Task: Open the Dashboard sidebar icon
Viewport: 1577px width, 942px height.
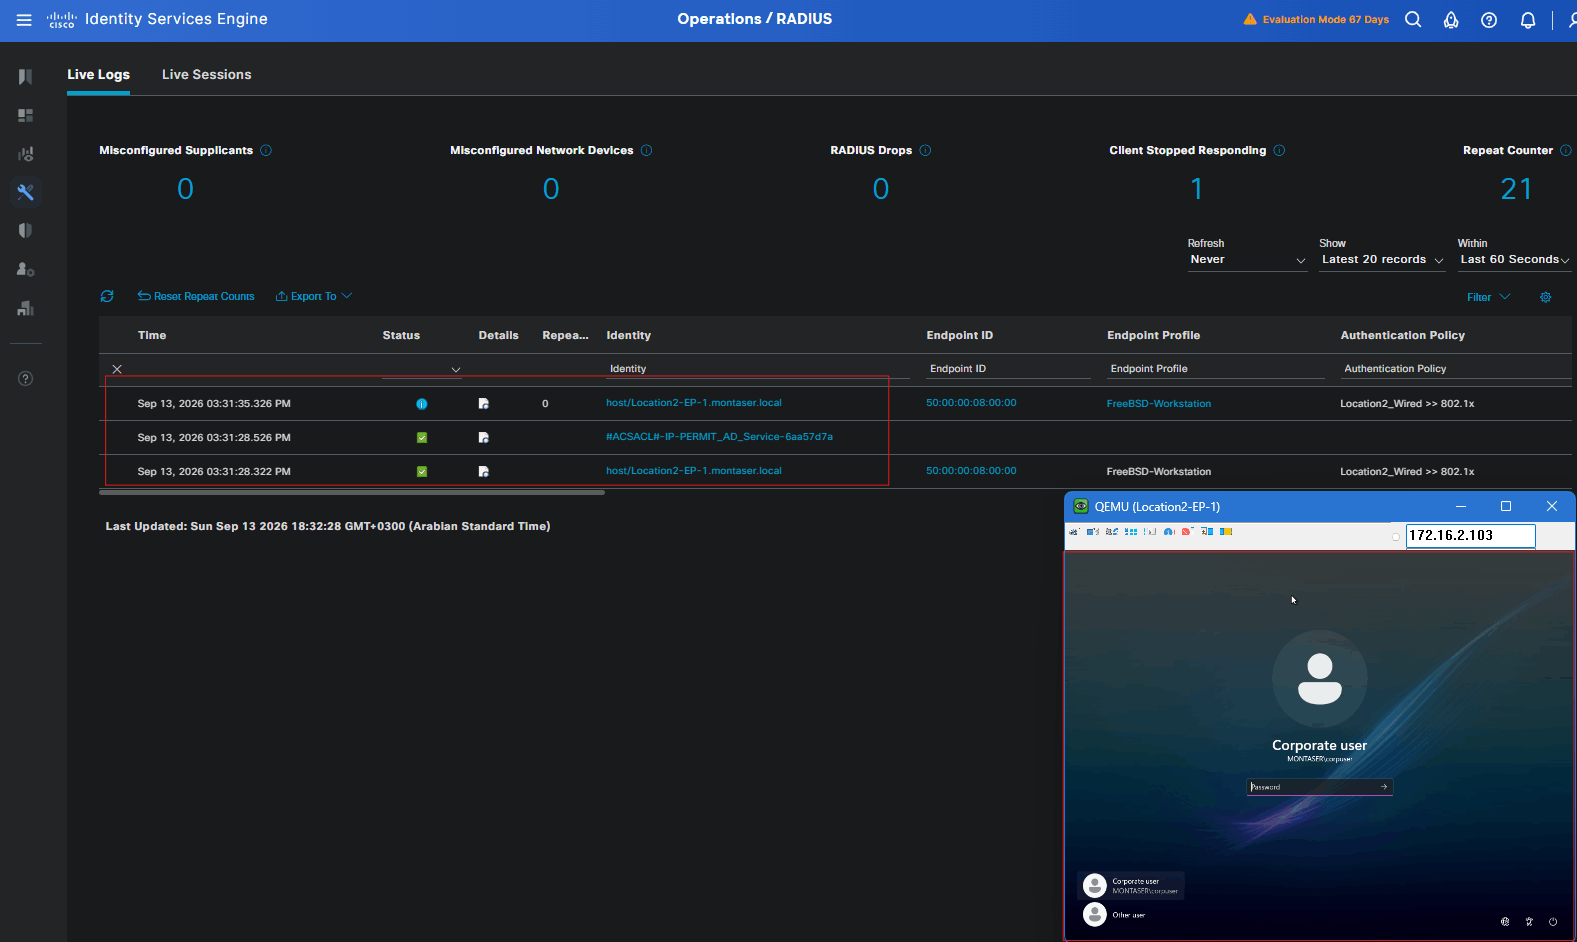Action: (26, 116)
